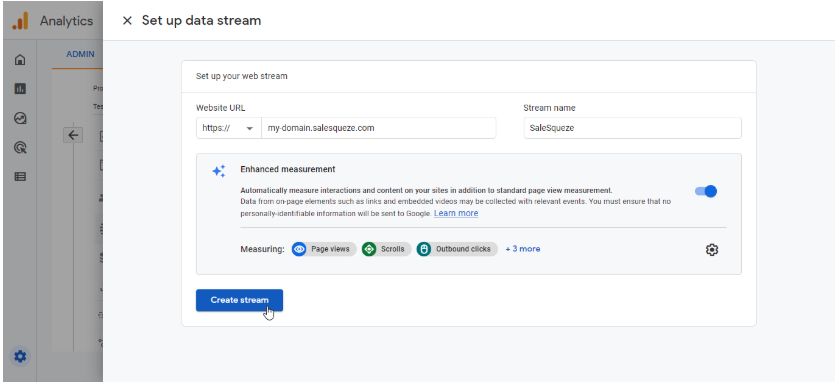Open the Advertising target icon
The width and height of the screenshot is (839, 384).
pyautogui.click(x=20, y=148)
